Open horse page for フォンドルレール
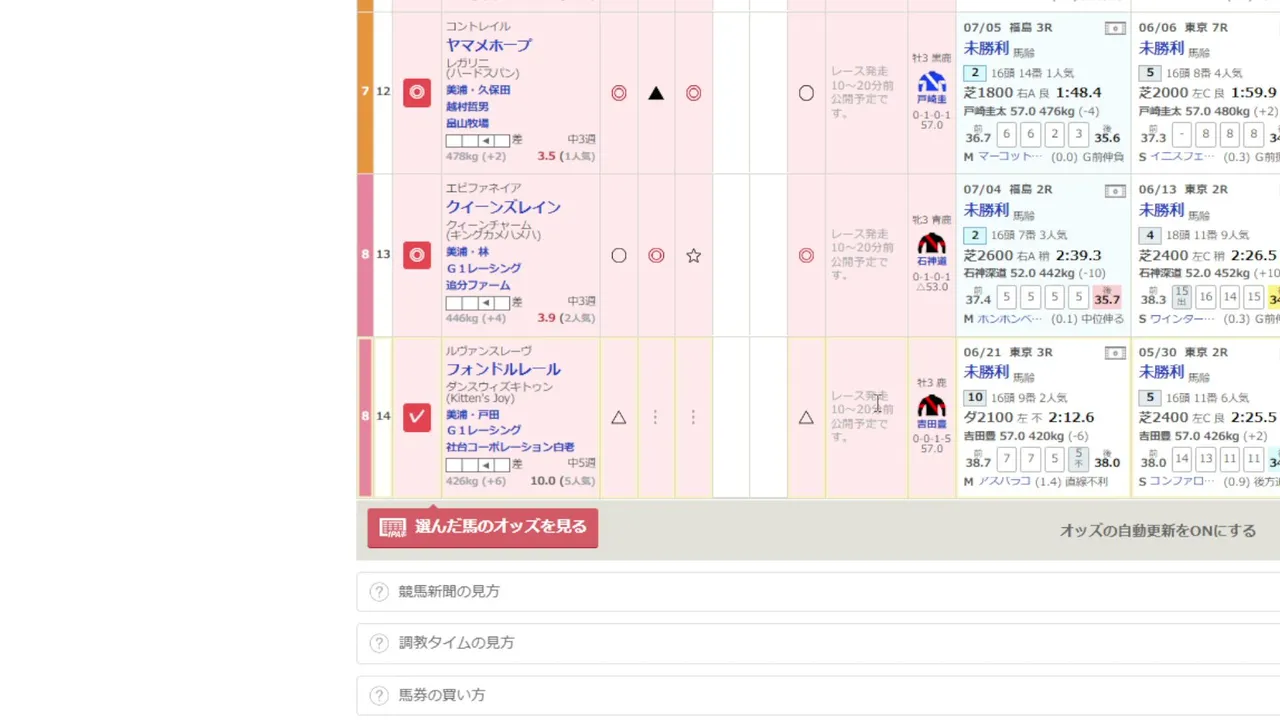This screenshot has height=720, width=1280. [x=503, y=369]
